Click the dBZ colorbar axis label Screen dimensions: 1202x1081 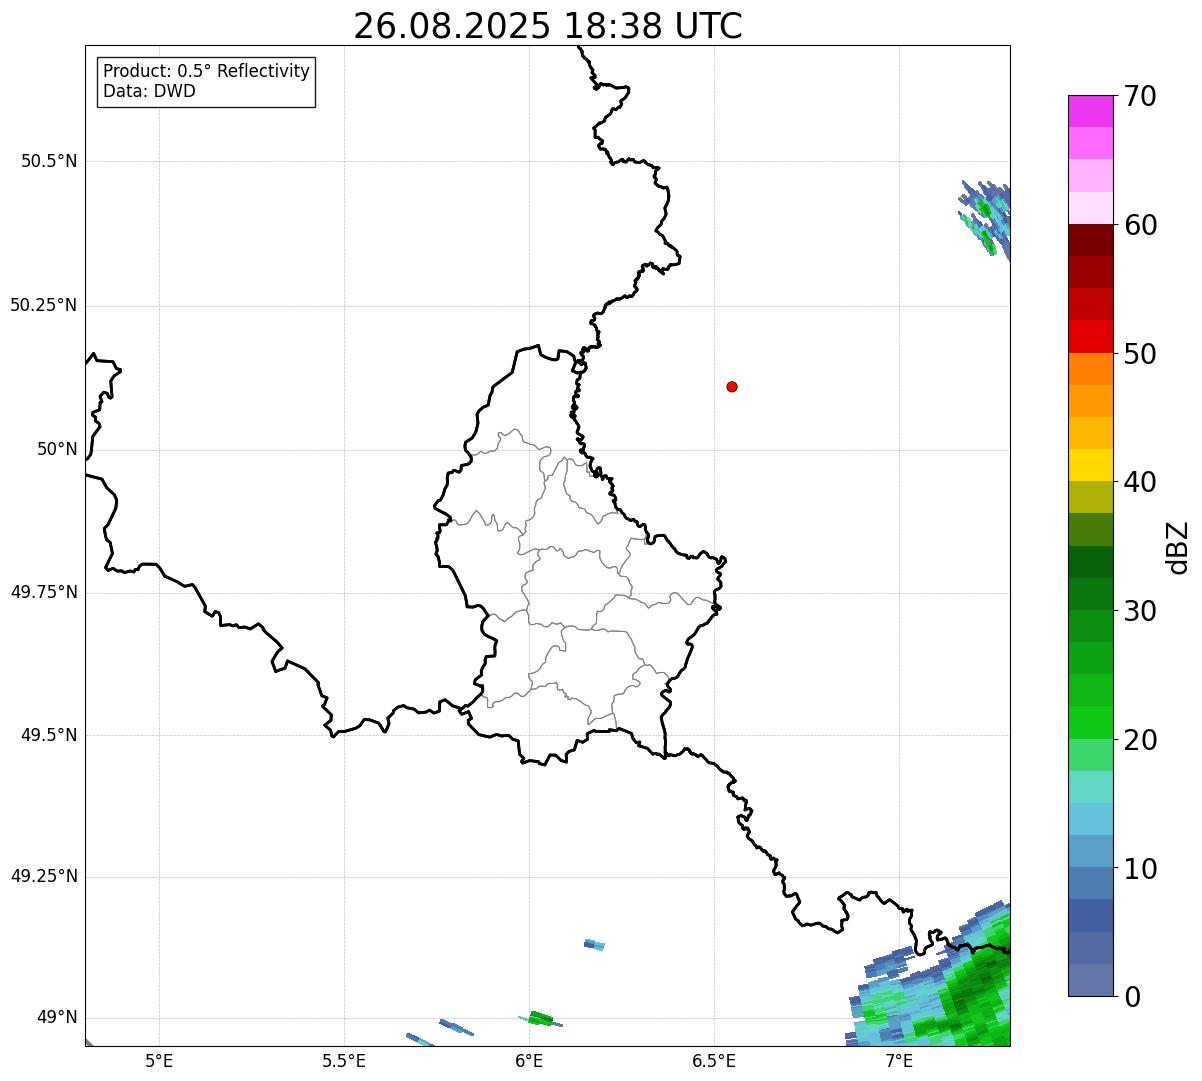pos(1178,547)
